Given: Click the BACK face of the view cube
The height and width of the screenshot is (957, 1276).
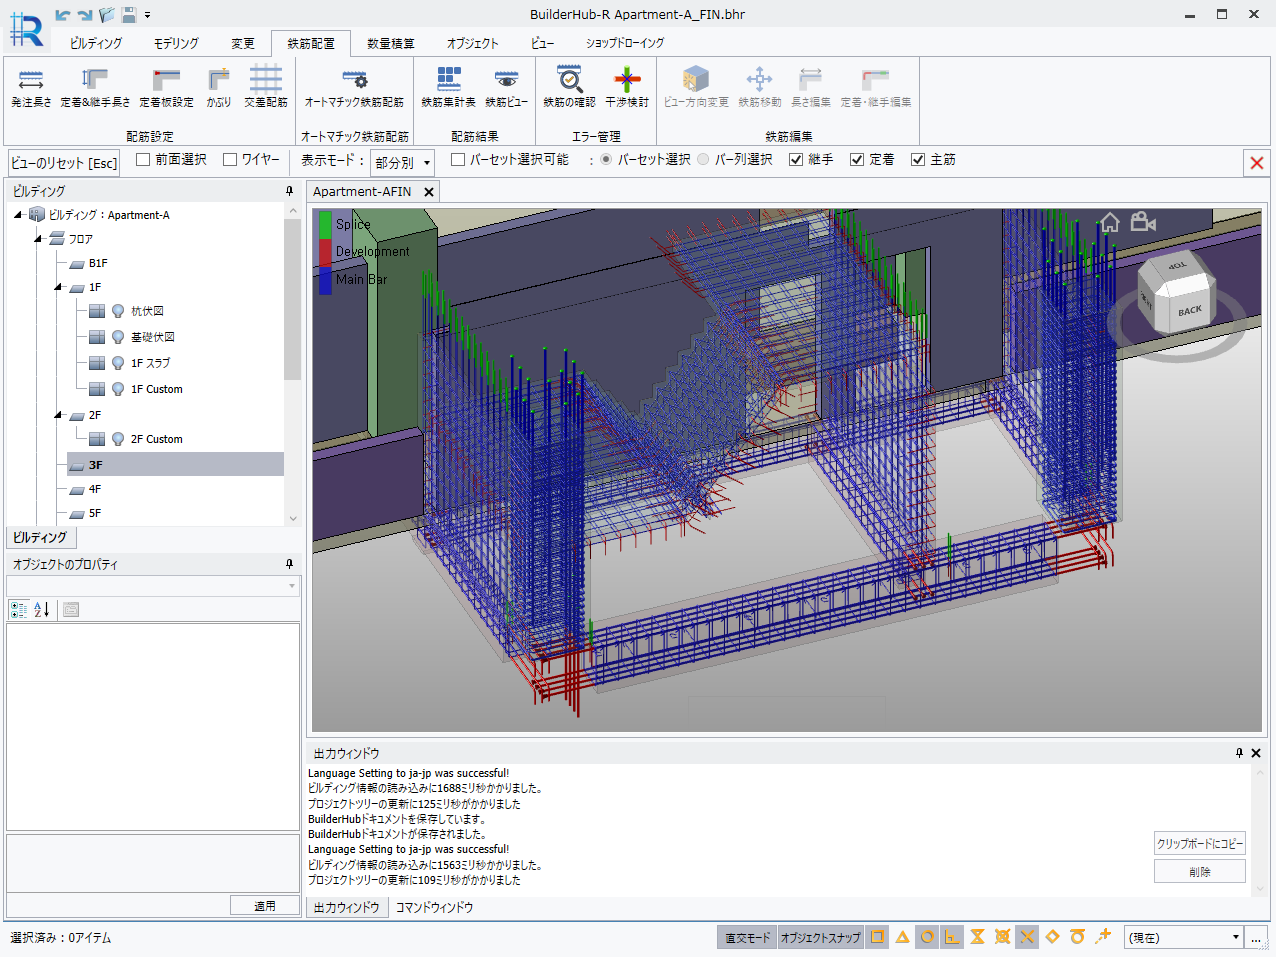Looking at the screenshot, I should tap(1189, 311).
